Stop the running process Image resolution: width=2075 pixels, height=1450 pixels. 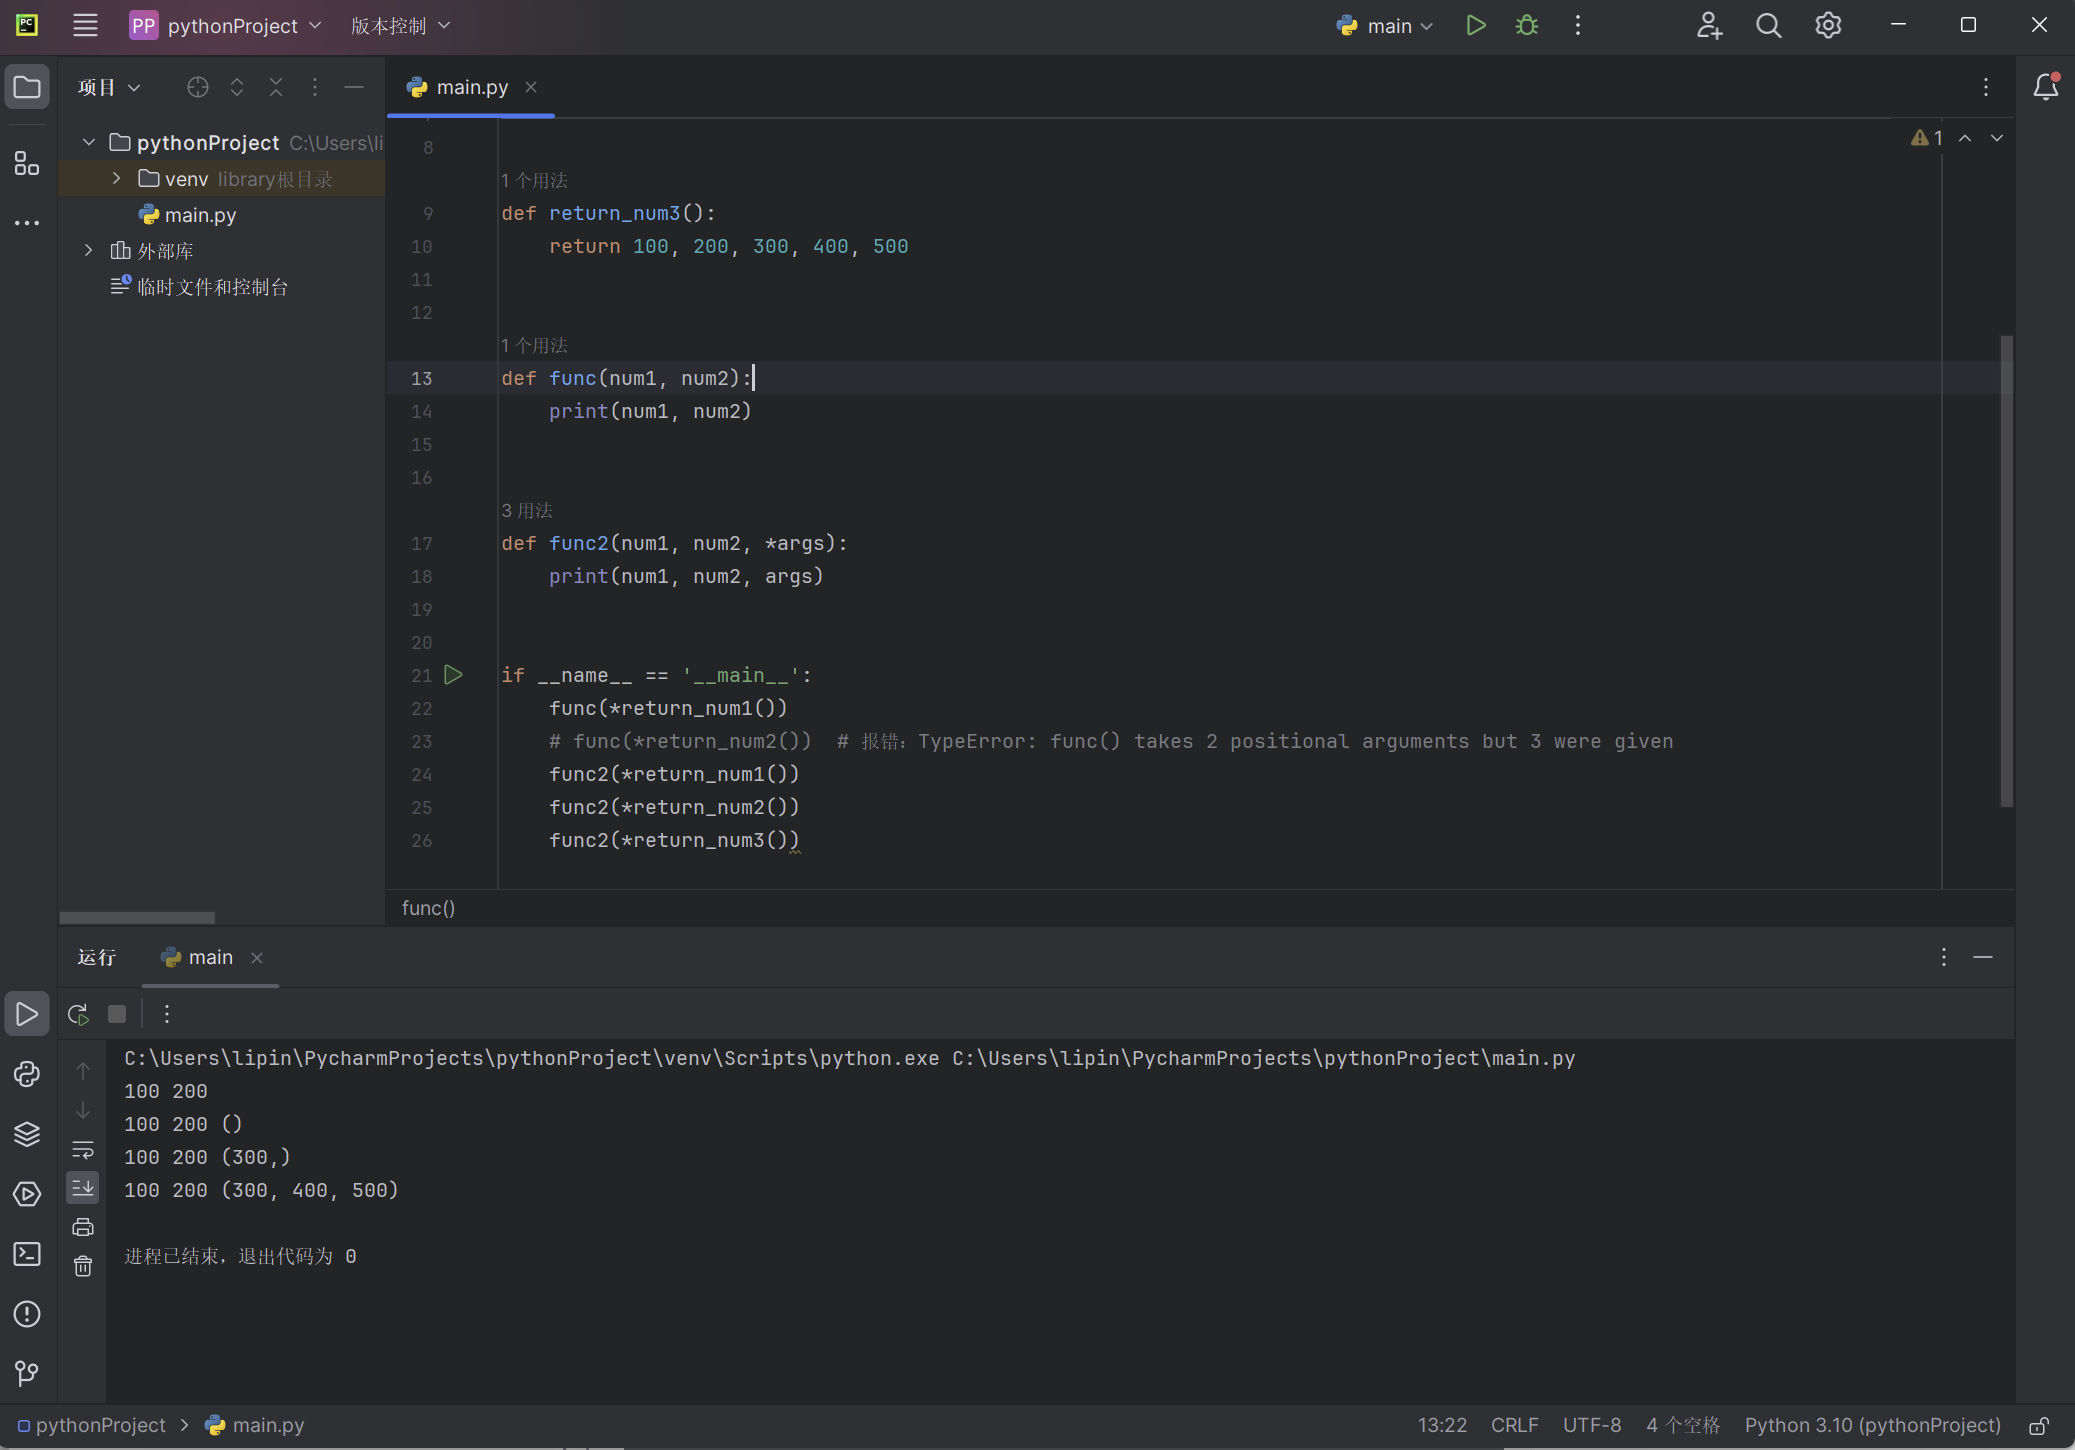[117, 1014]
